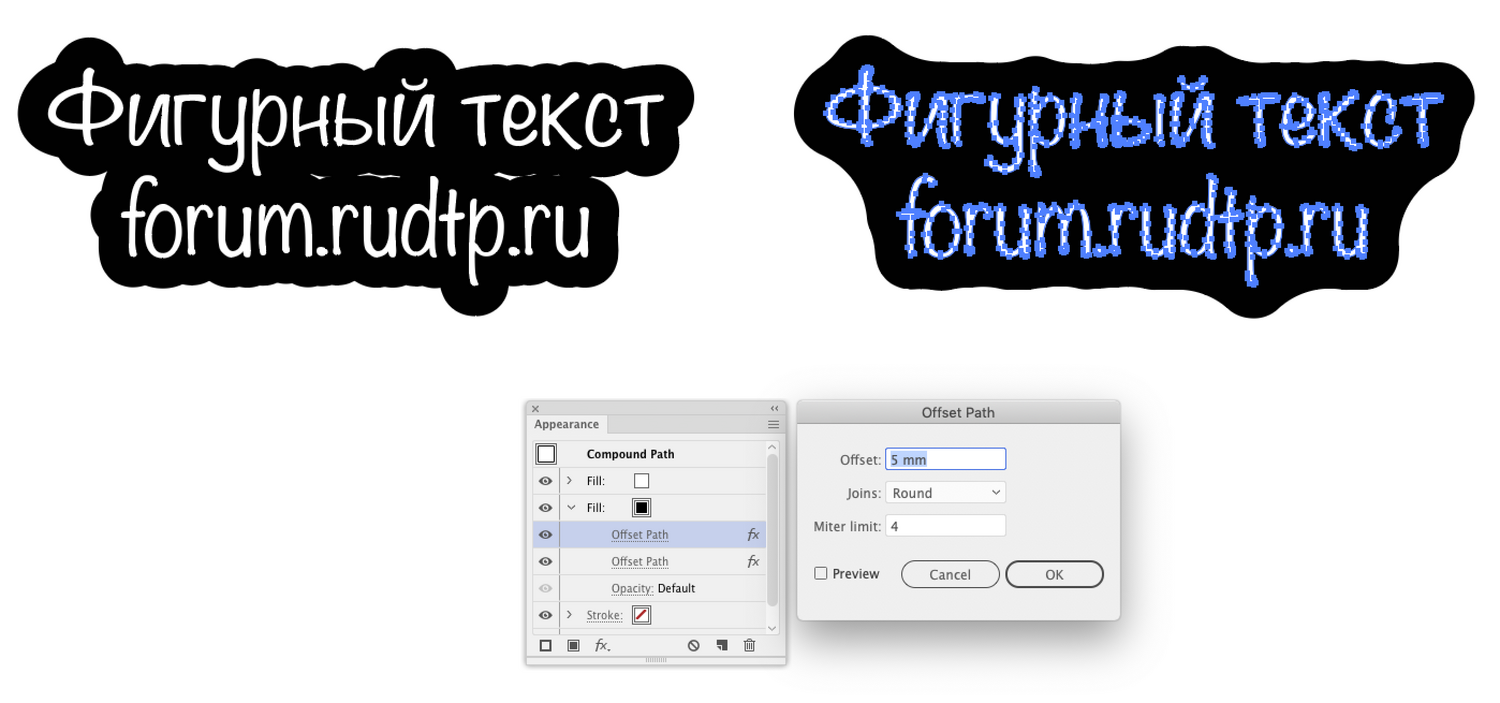Click the black fill color swatch

pos(641,508)
